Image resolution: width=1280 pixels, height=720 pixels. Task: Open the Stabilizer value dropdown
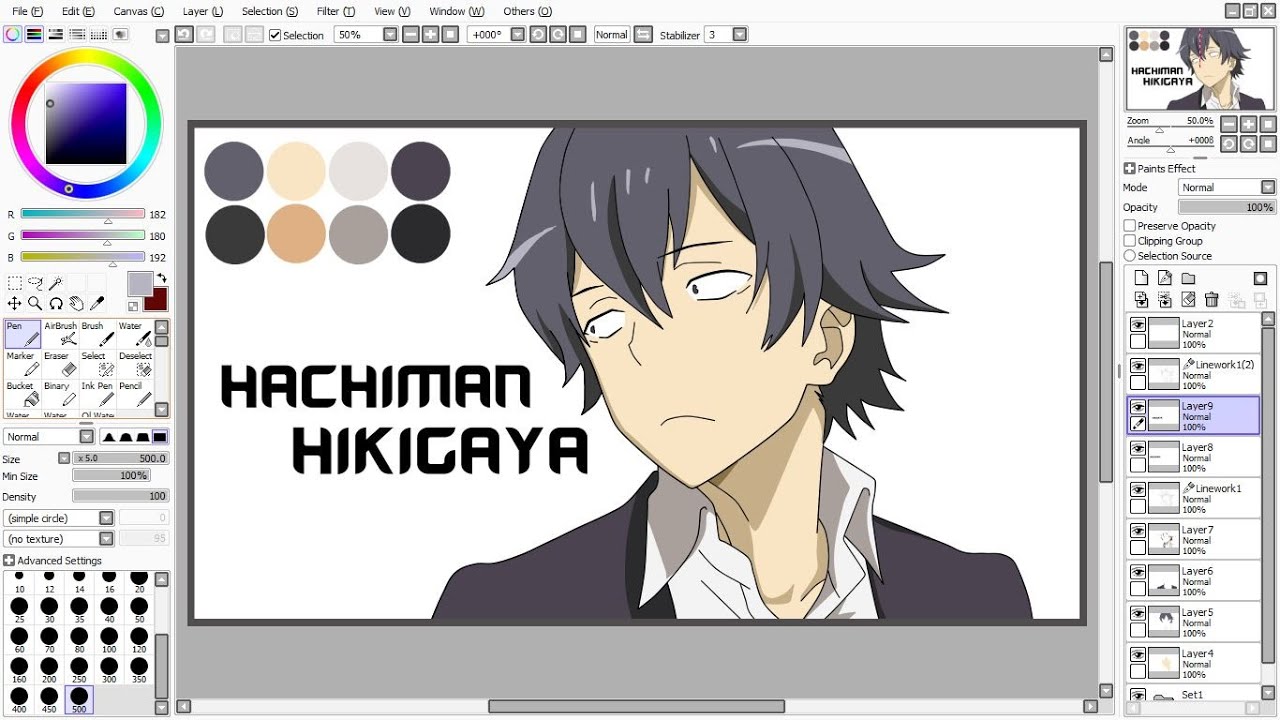point(740,34)
